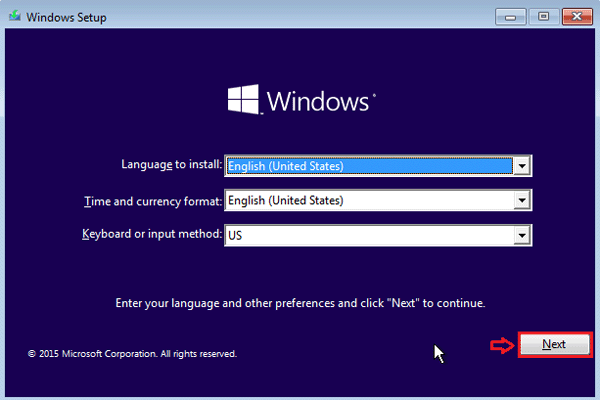Expand the Keyboard or input method dropdown arrow

[x=521, y=236]
